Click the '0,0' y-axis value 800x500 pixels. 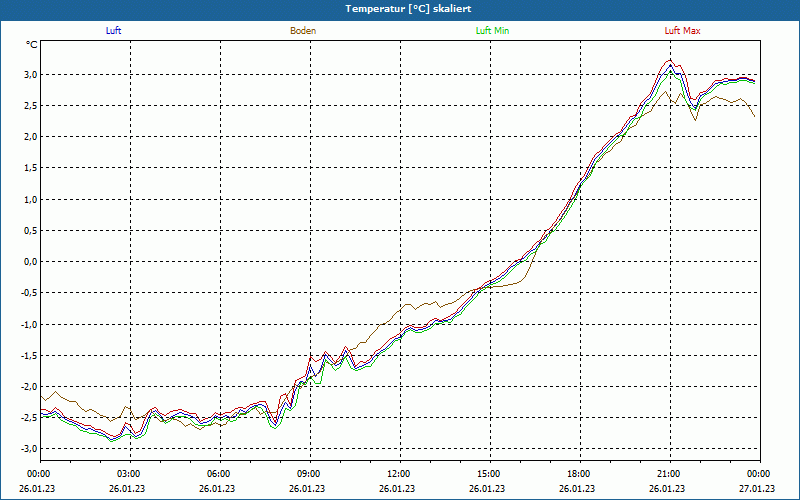click(31, 262)
